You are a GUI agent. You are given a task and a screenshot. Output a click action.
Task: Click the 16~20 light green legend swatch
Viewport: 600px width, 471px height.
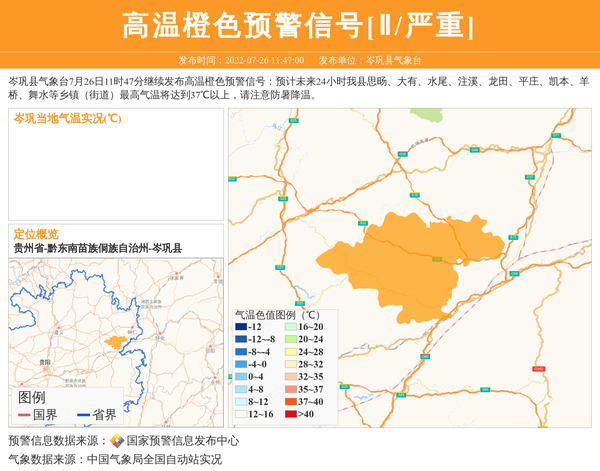290,327
